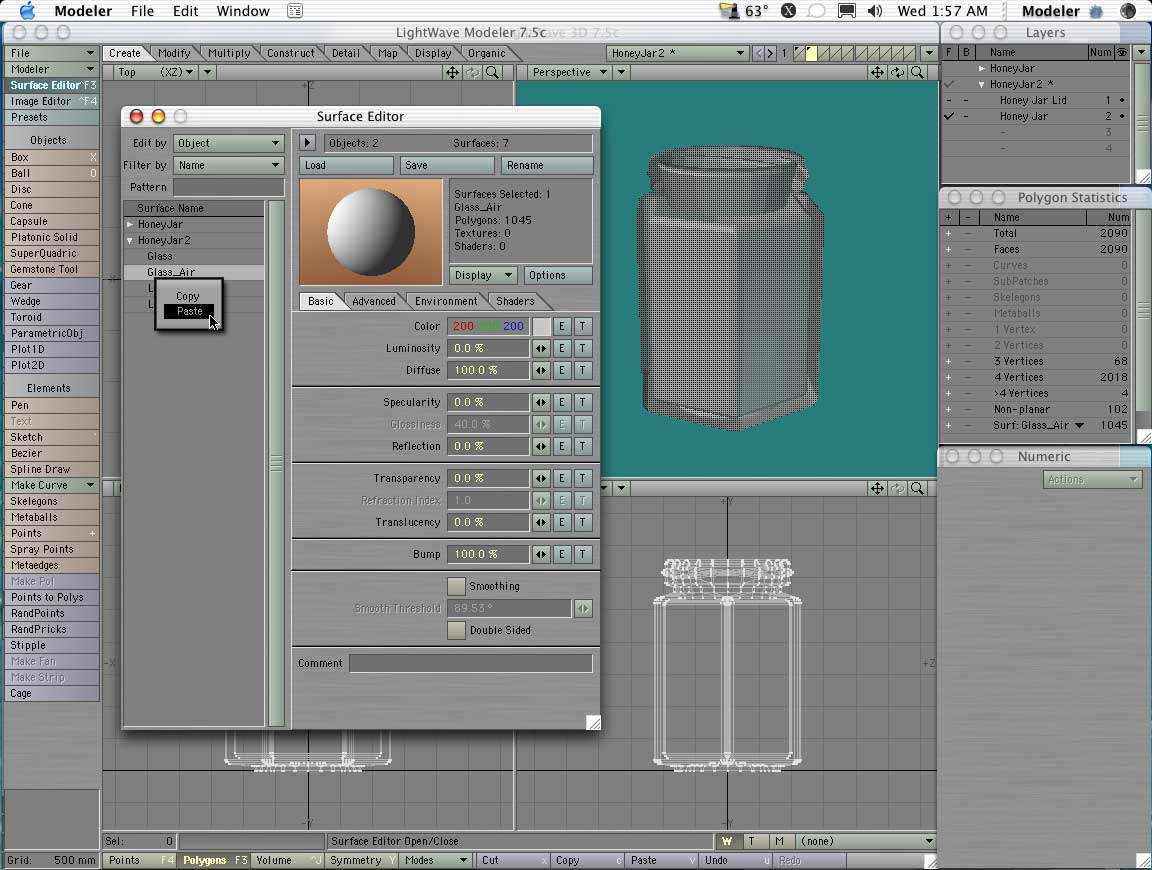Toggle visibility dot for Honey Jar layer
1152x870 pixels.
(x=1122, y=116)
